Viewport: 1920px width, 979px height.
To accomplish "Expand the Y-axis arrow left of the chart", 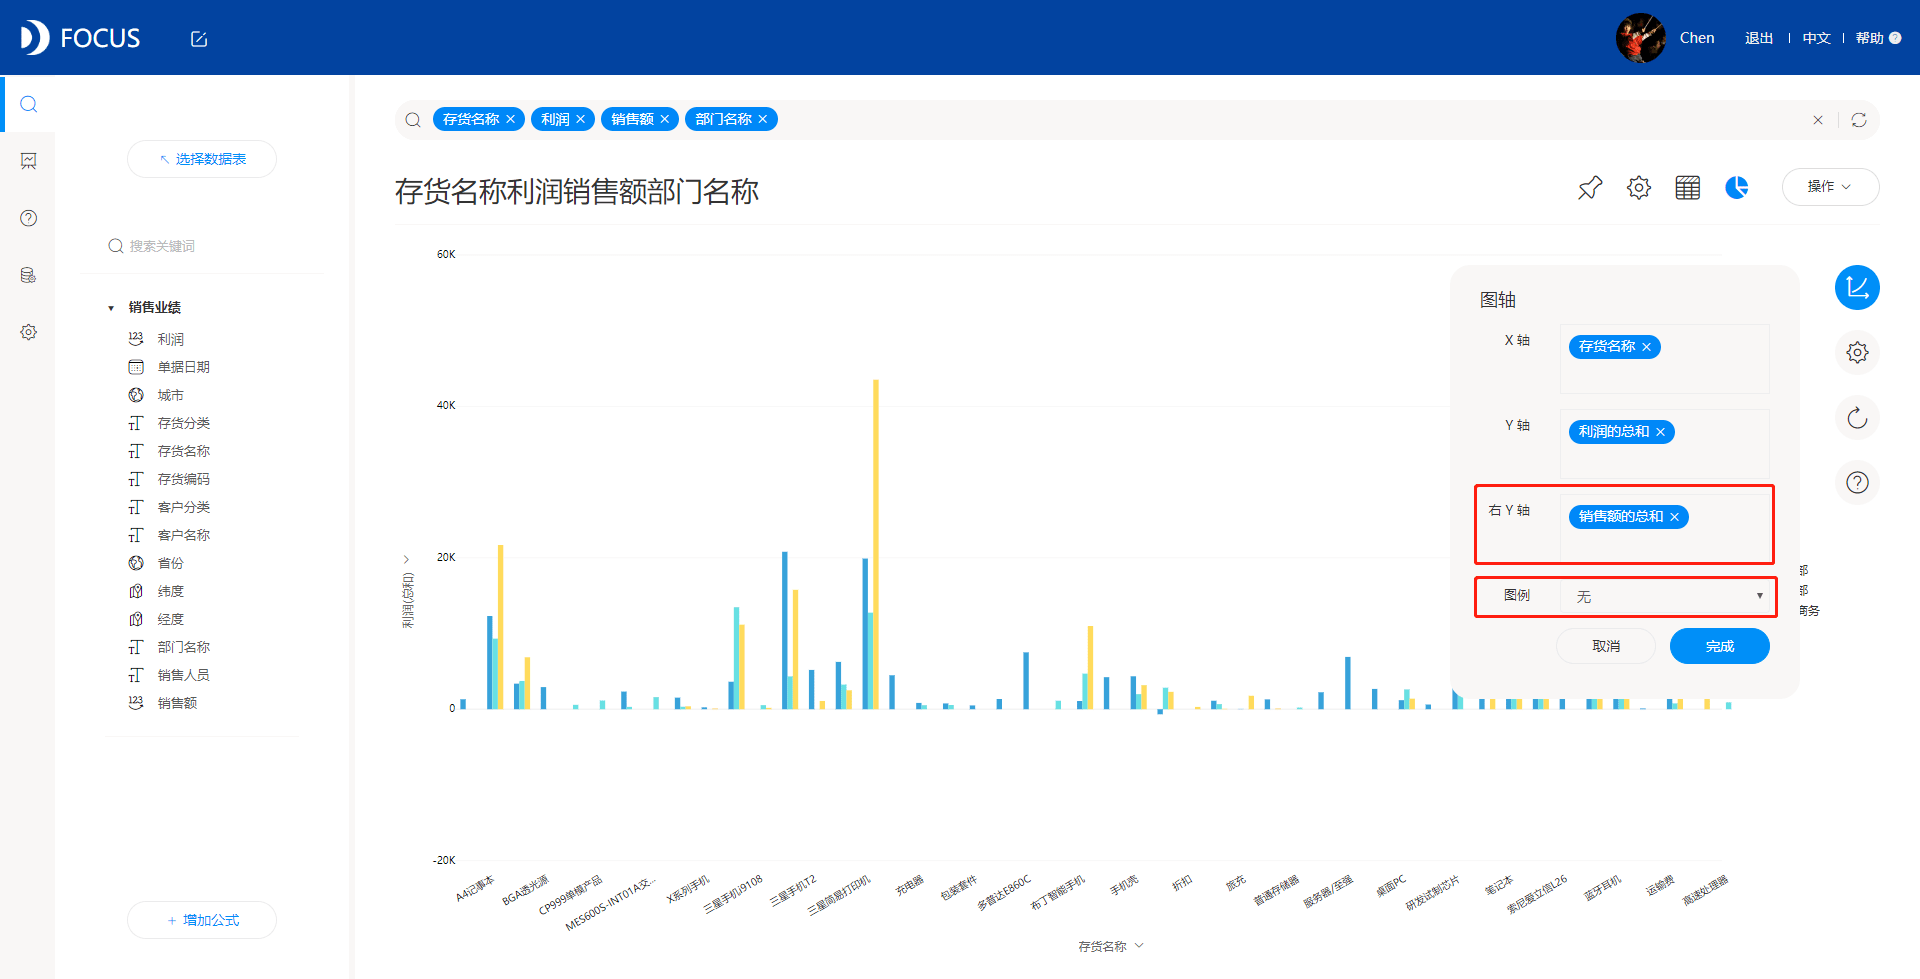I will [406, 559].
